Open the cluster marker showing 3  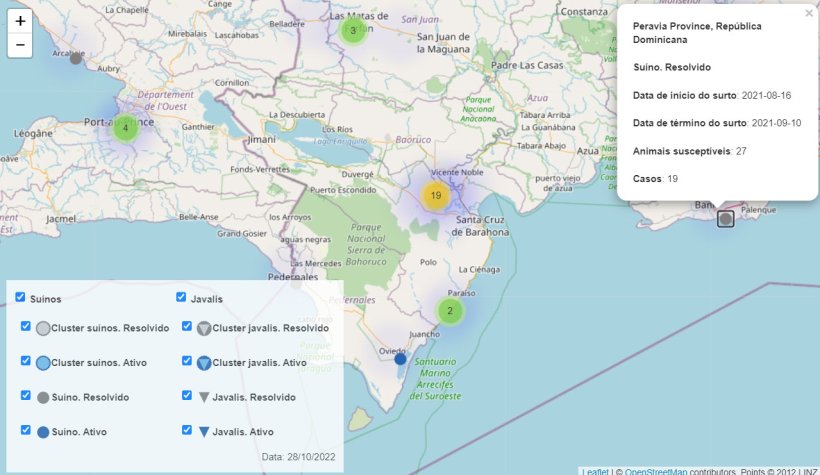352,31
